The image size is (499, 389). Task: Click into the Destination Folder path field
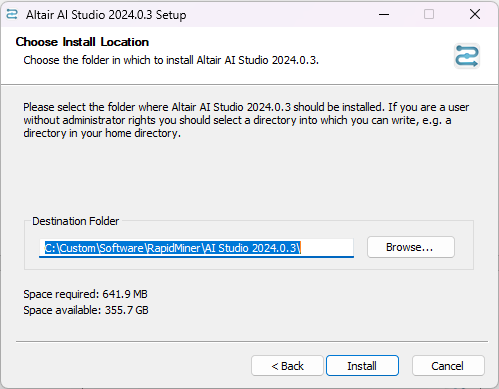196,248
